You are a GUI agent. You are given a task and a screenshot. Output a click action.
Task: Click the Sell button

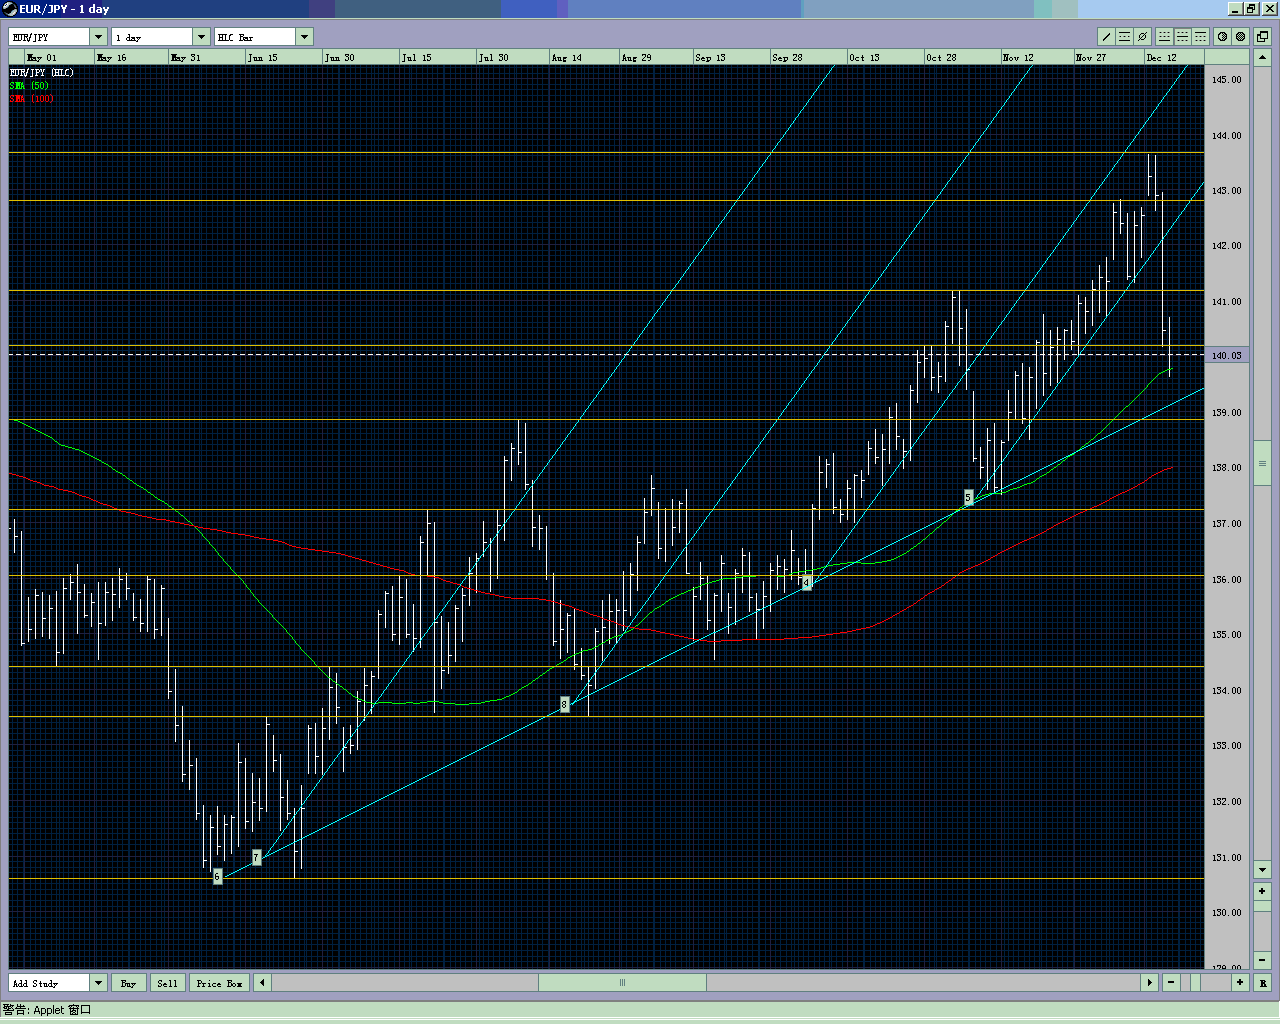click(167, 982)
